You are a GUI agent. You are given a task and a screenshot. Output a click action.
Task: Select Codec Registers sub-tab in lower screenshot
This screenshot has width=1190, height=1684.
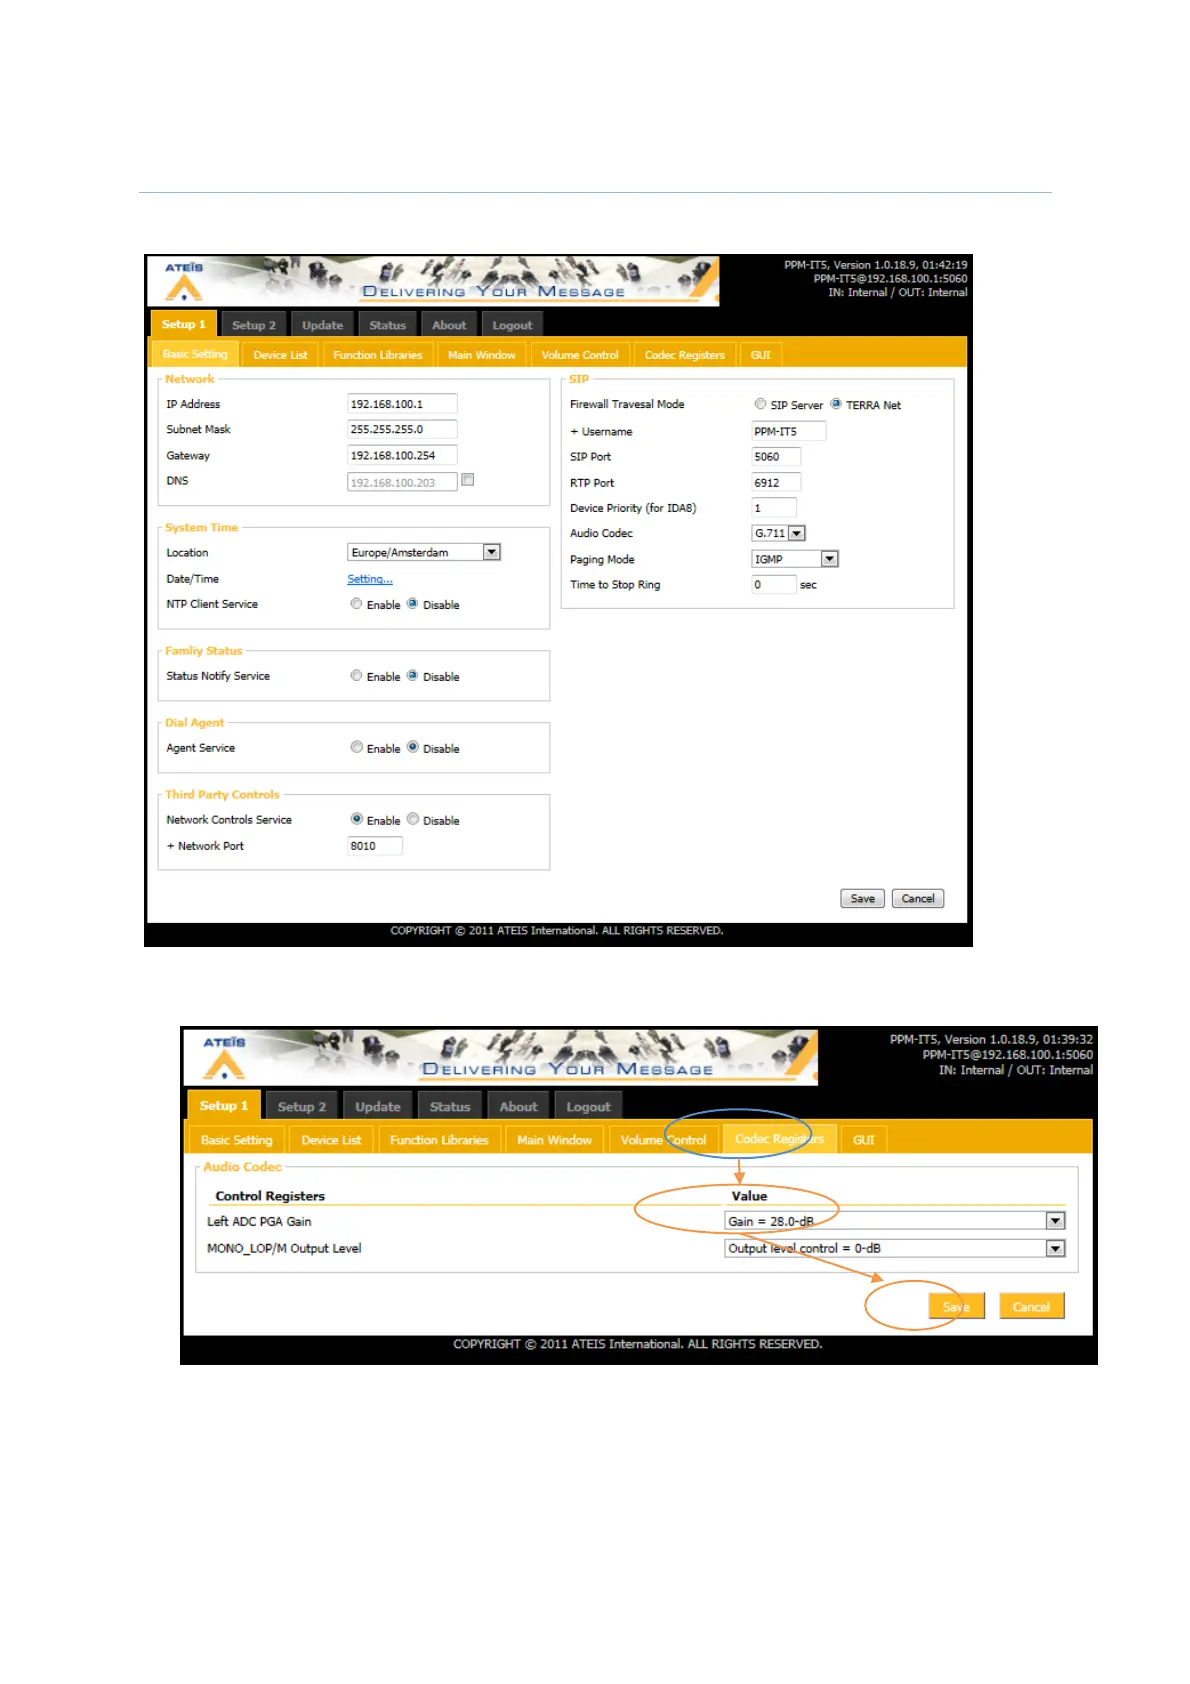779,1138
